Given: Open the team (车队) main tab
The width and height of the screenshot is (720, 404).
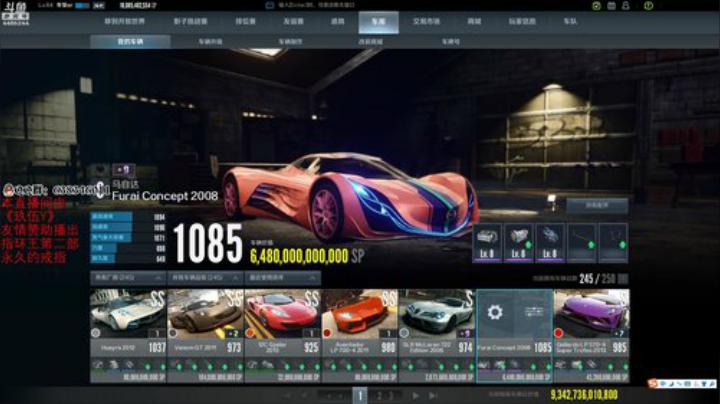Looking at the screenshot, I should (570, 22).
